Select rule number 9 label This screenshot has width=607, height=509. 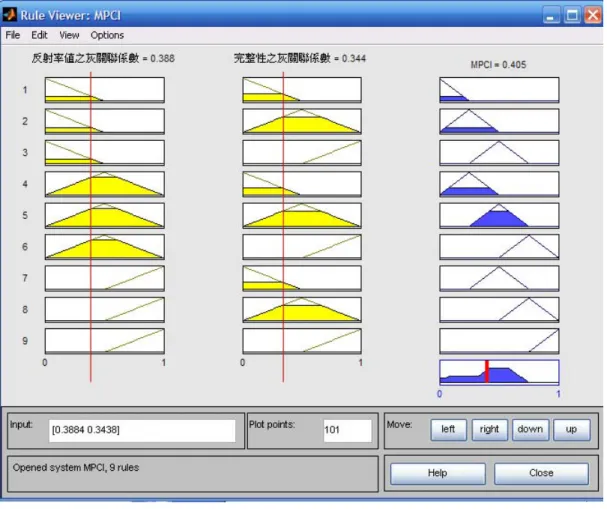click(25, 341)
